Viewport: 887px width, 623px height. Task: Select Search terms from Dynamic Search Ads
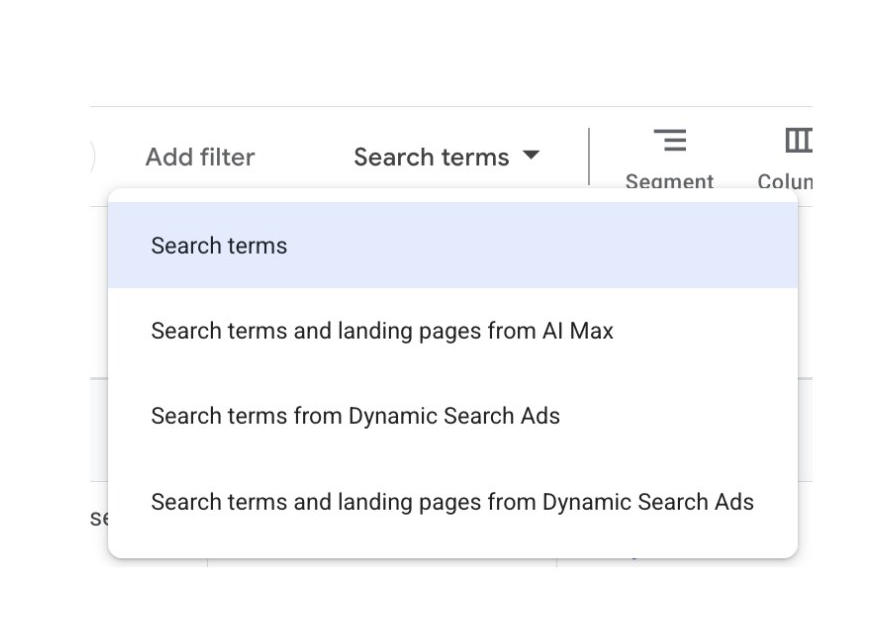(x=355, y=416)
